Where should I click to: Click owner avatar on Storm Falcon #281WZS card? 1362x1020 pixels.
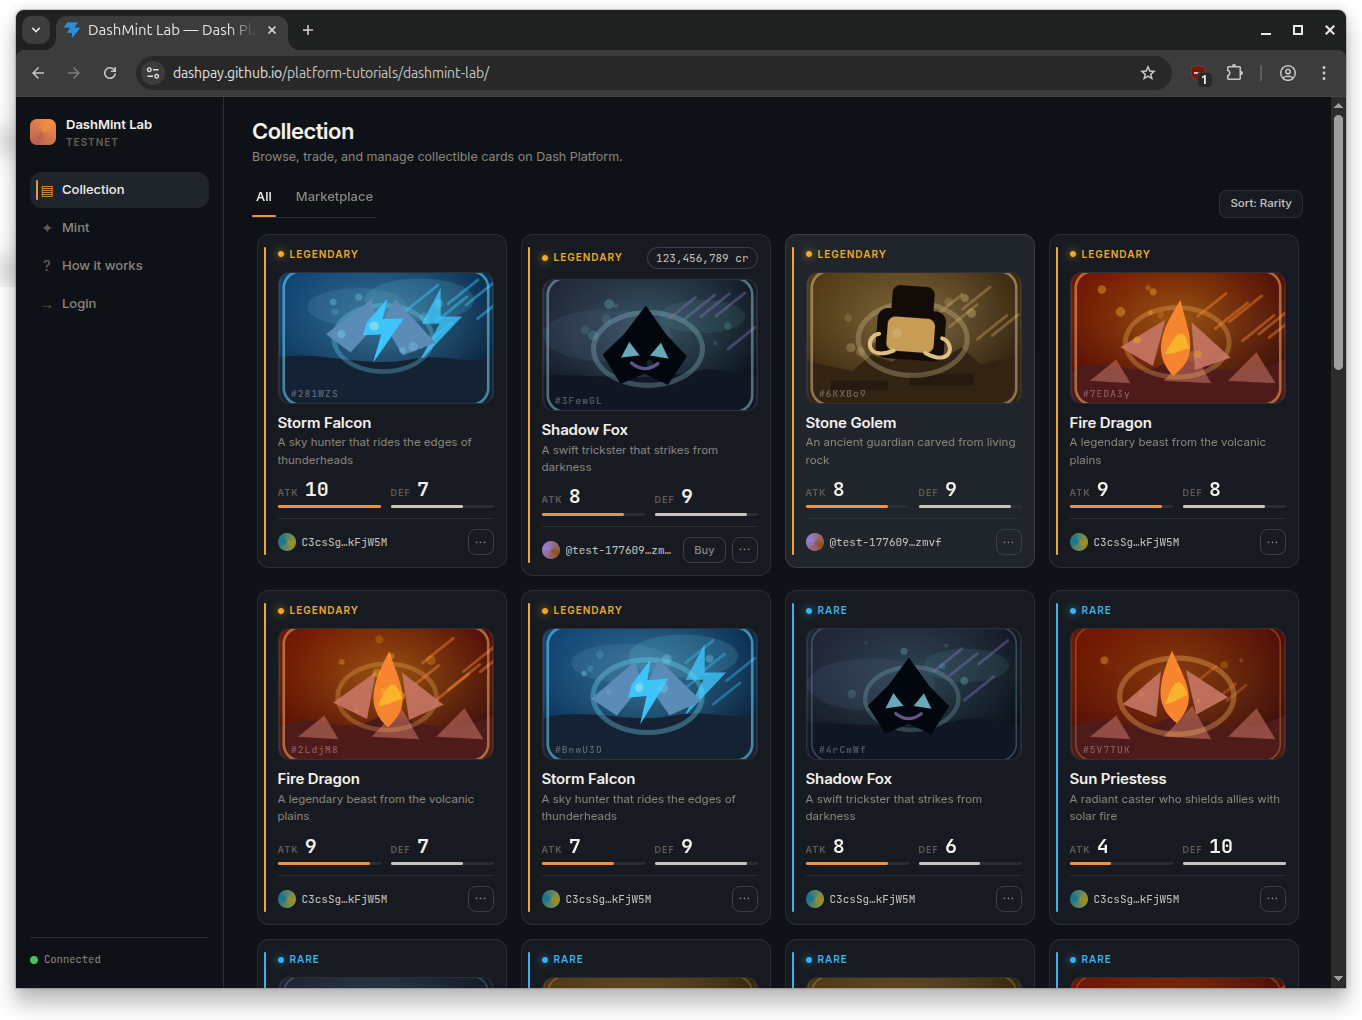(287, 542)
